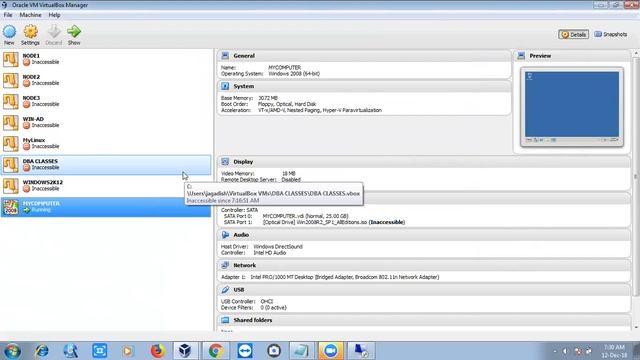
Task: Open Google Chrome from taskbar
Action: tap(216, 351)
